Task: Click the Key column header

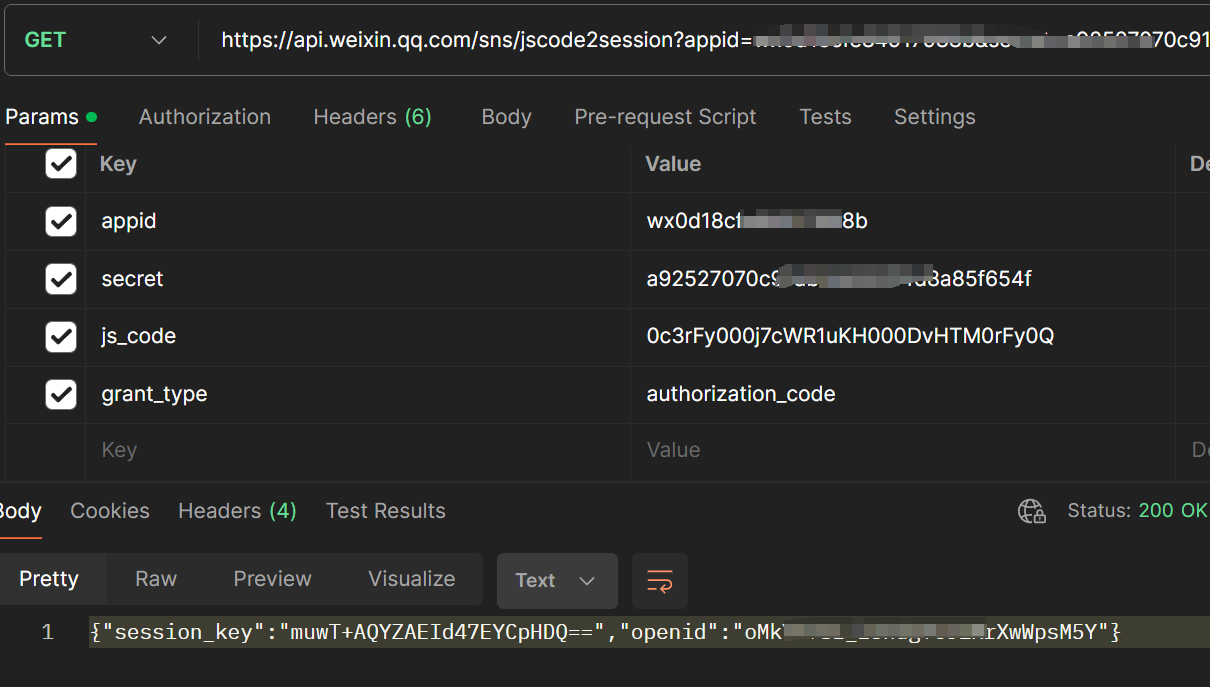Action: pos(118,164)
